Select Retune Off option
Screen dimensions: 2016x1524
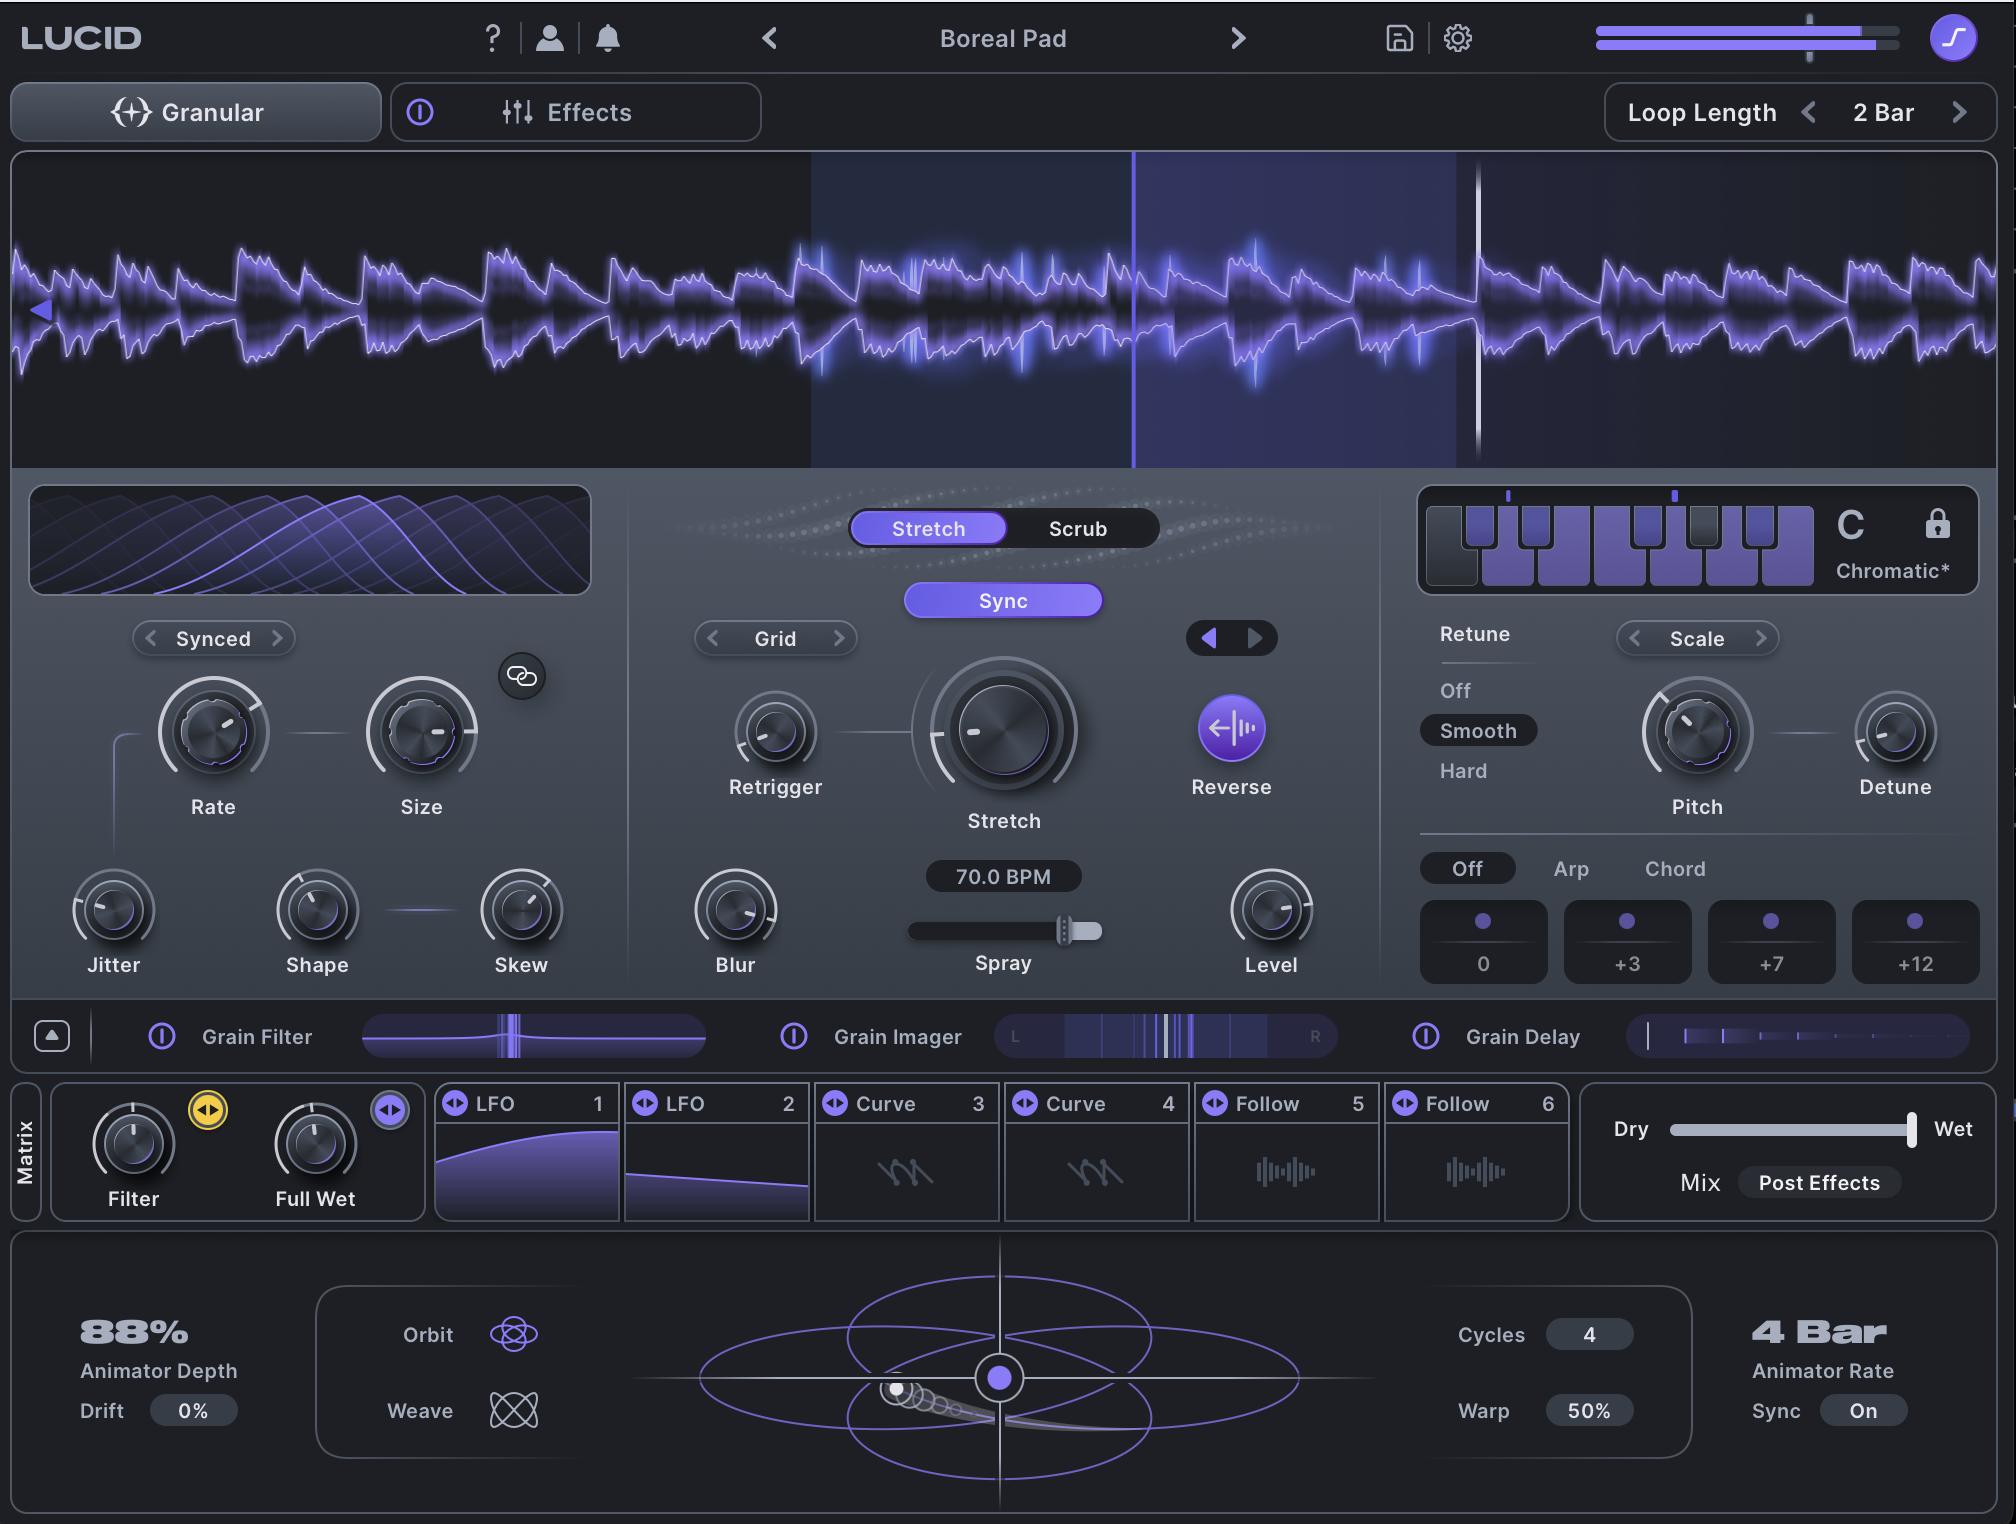tap(1455, 690)
